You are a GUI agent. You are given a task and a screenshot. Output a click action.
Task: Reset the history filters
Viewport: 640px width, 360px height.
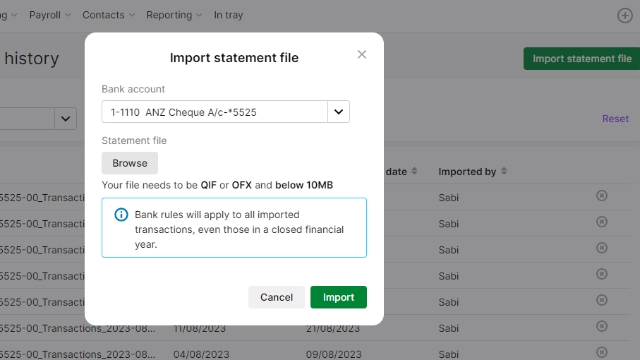coord(615,118)
